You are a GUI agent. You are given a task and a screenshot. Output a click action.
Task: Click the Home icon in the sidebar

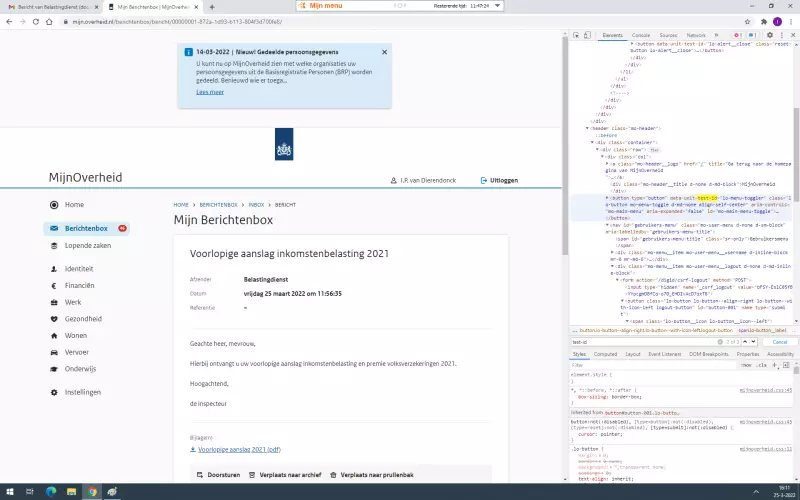click(53, 204)
